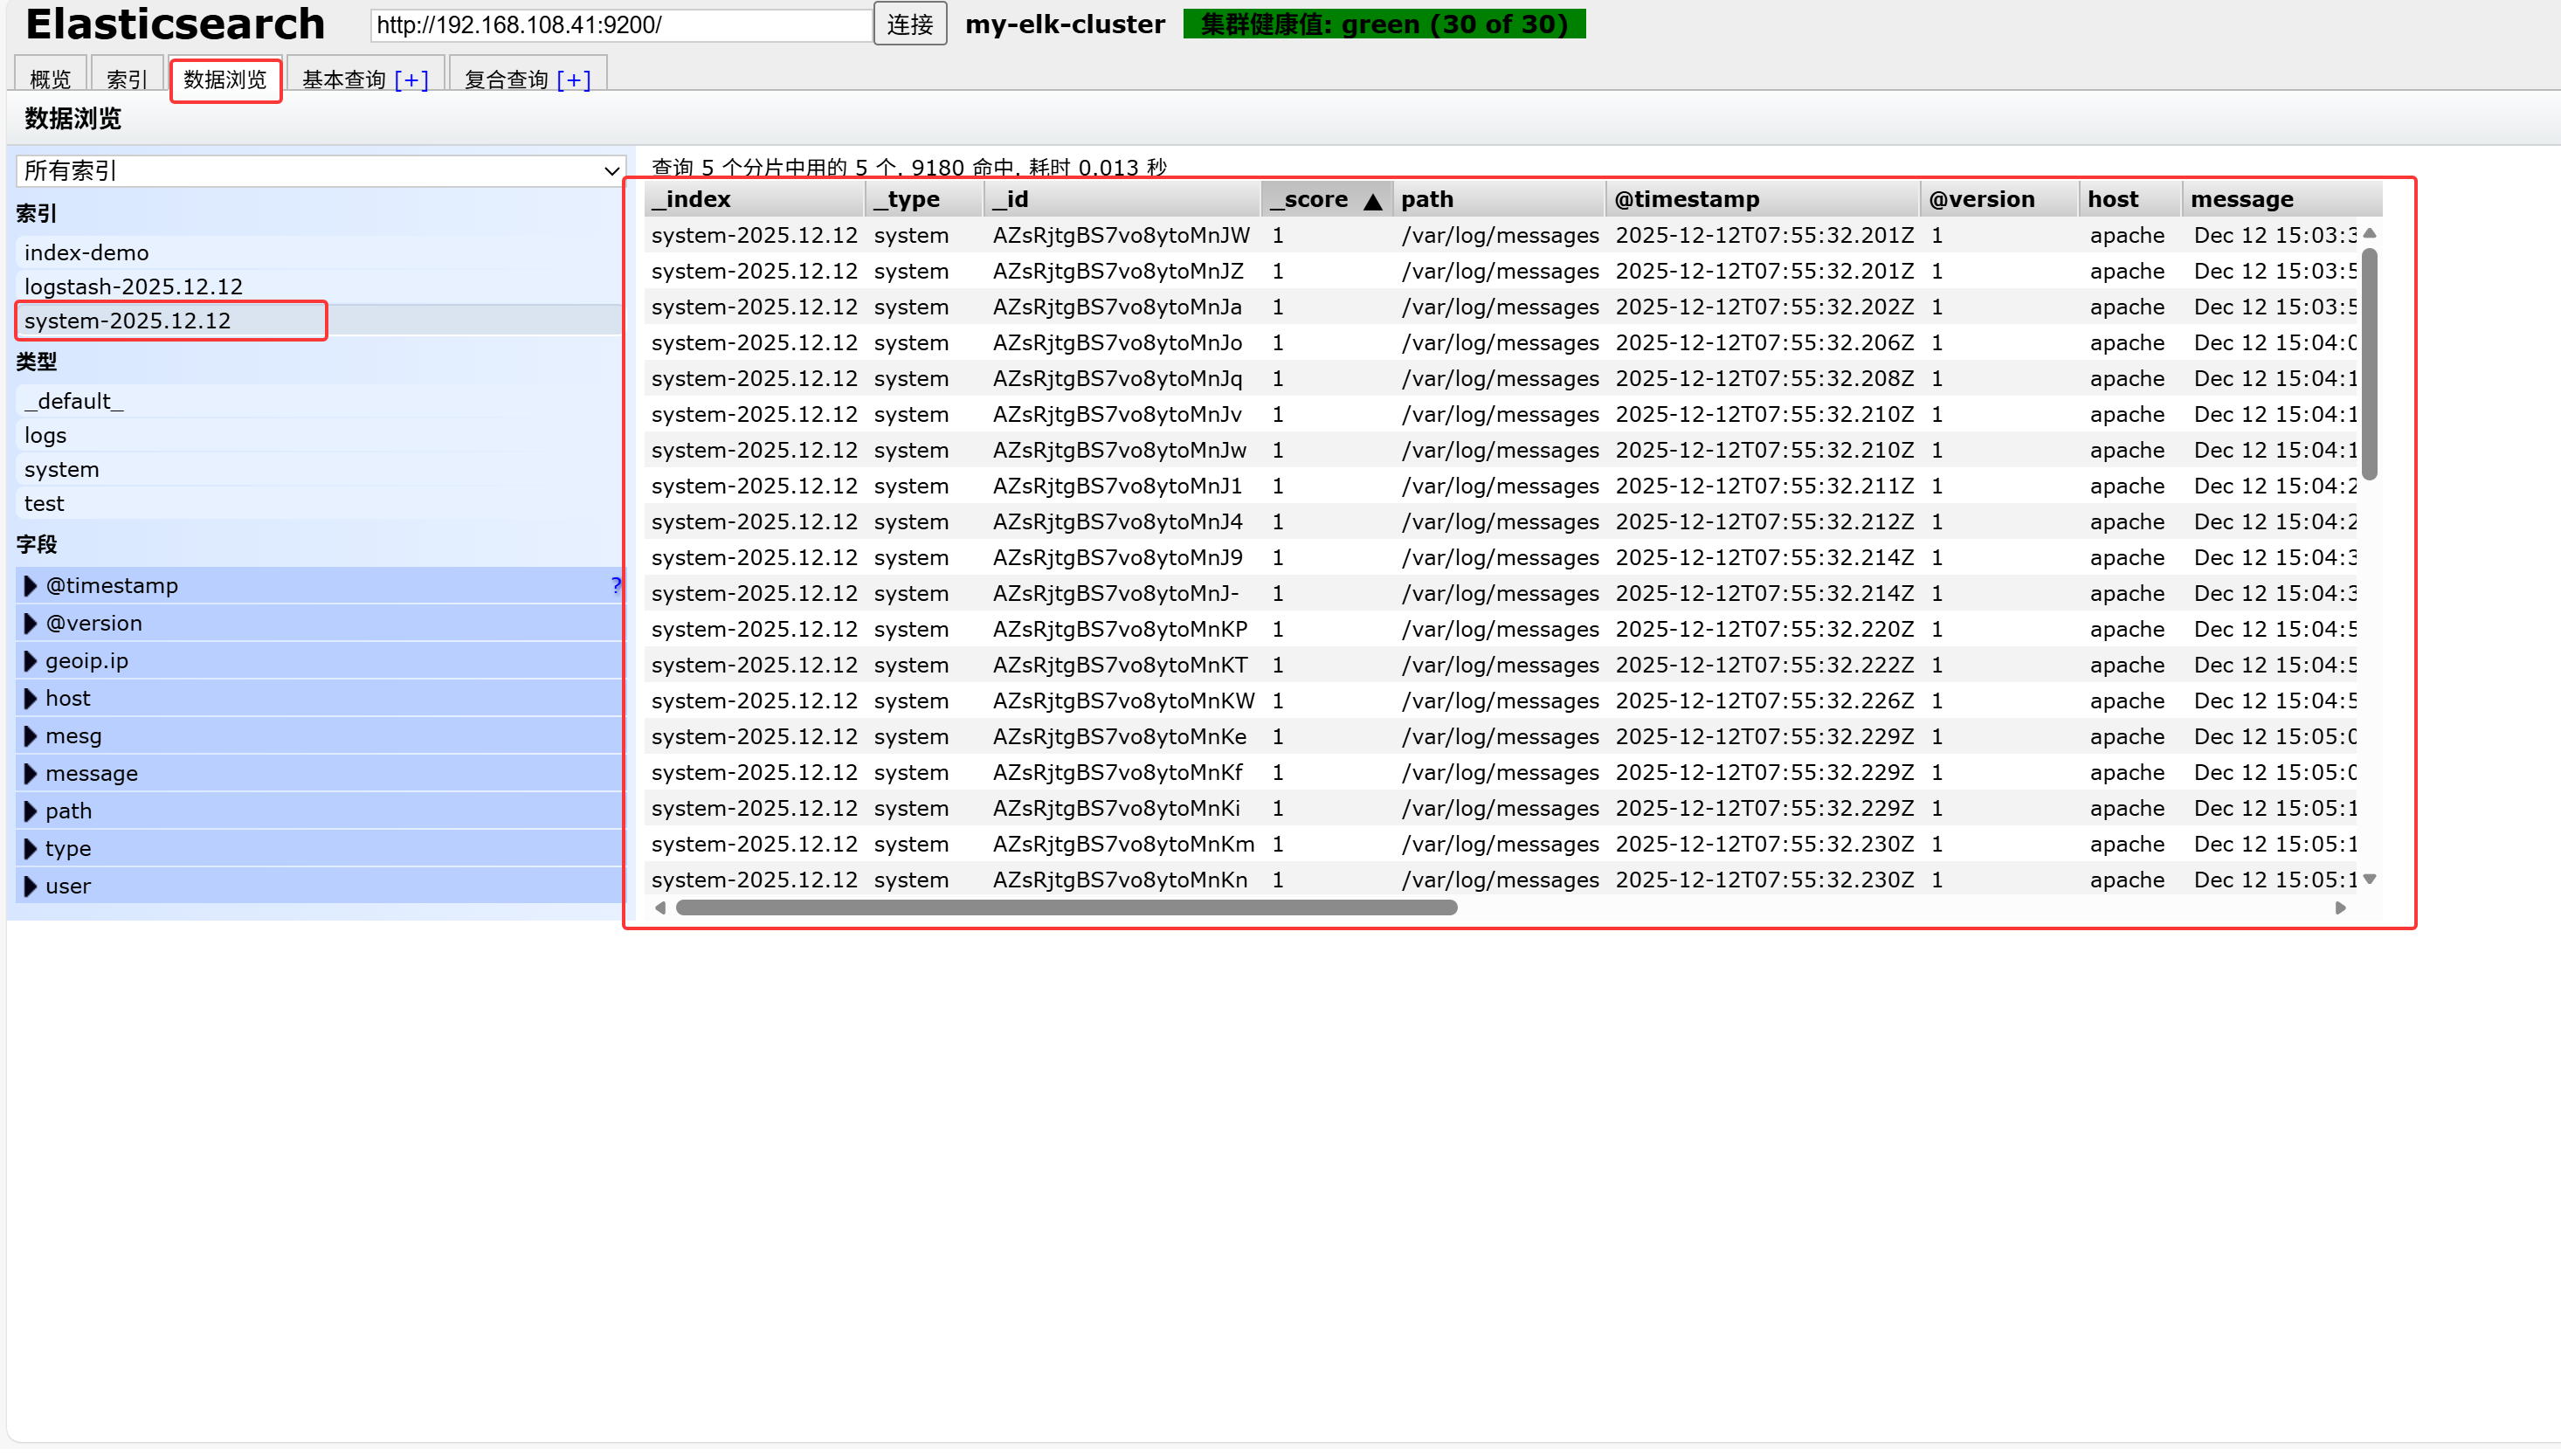Select the system-2025.12.12 index in sidebar

coord(320,321)
